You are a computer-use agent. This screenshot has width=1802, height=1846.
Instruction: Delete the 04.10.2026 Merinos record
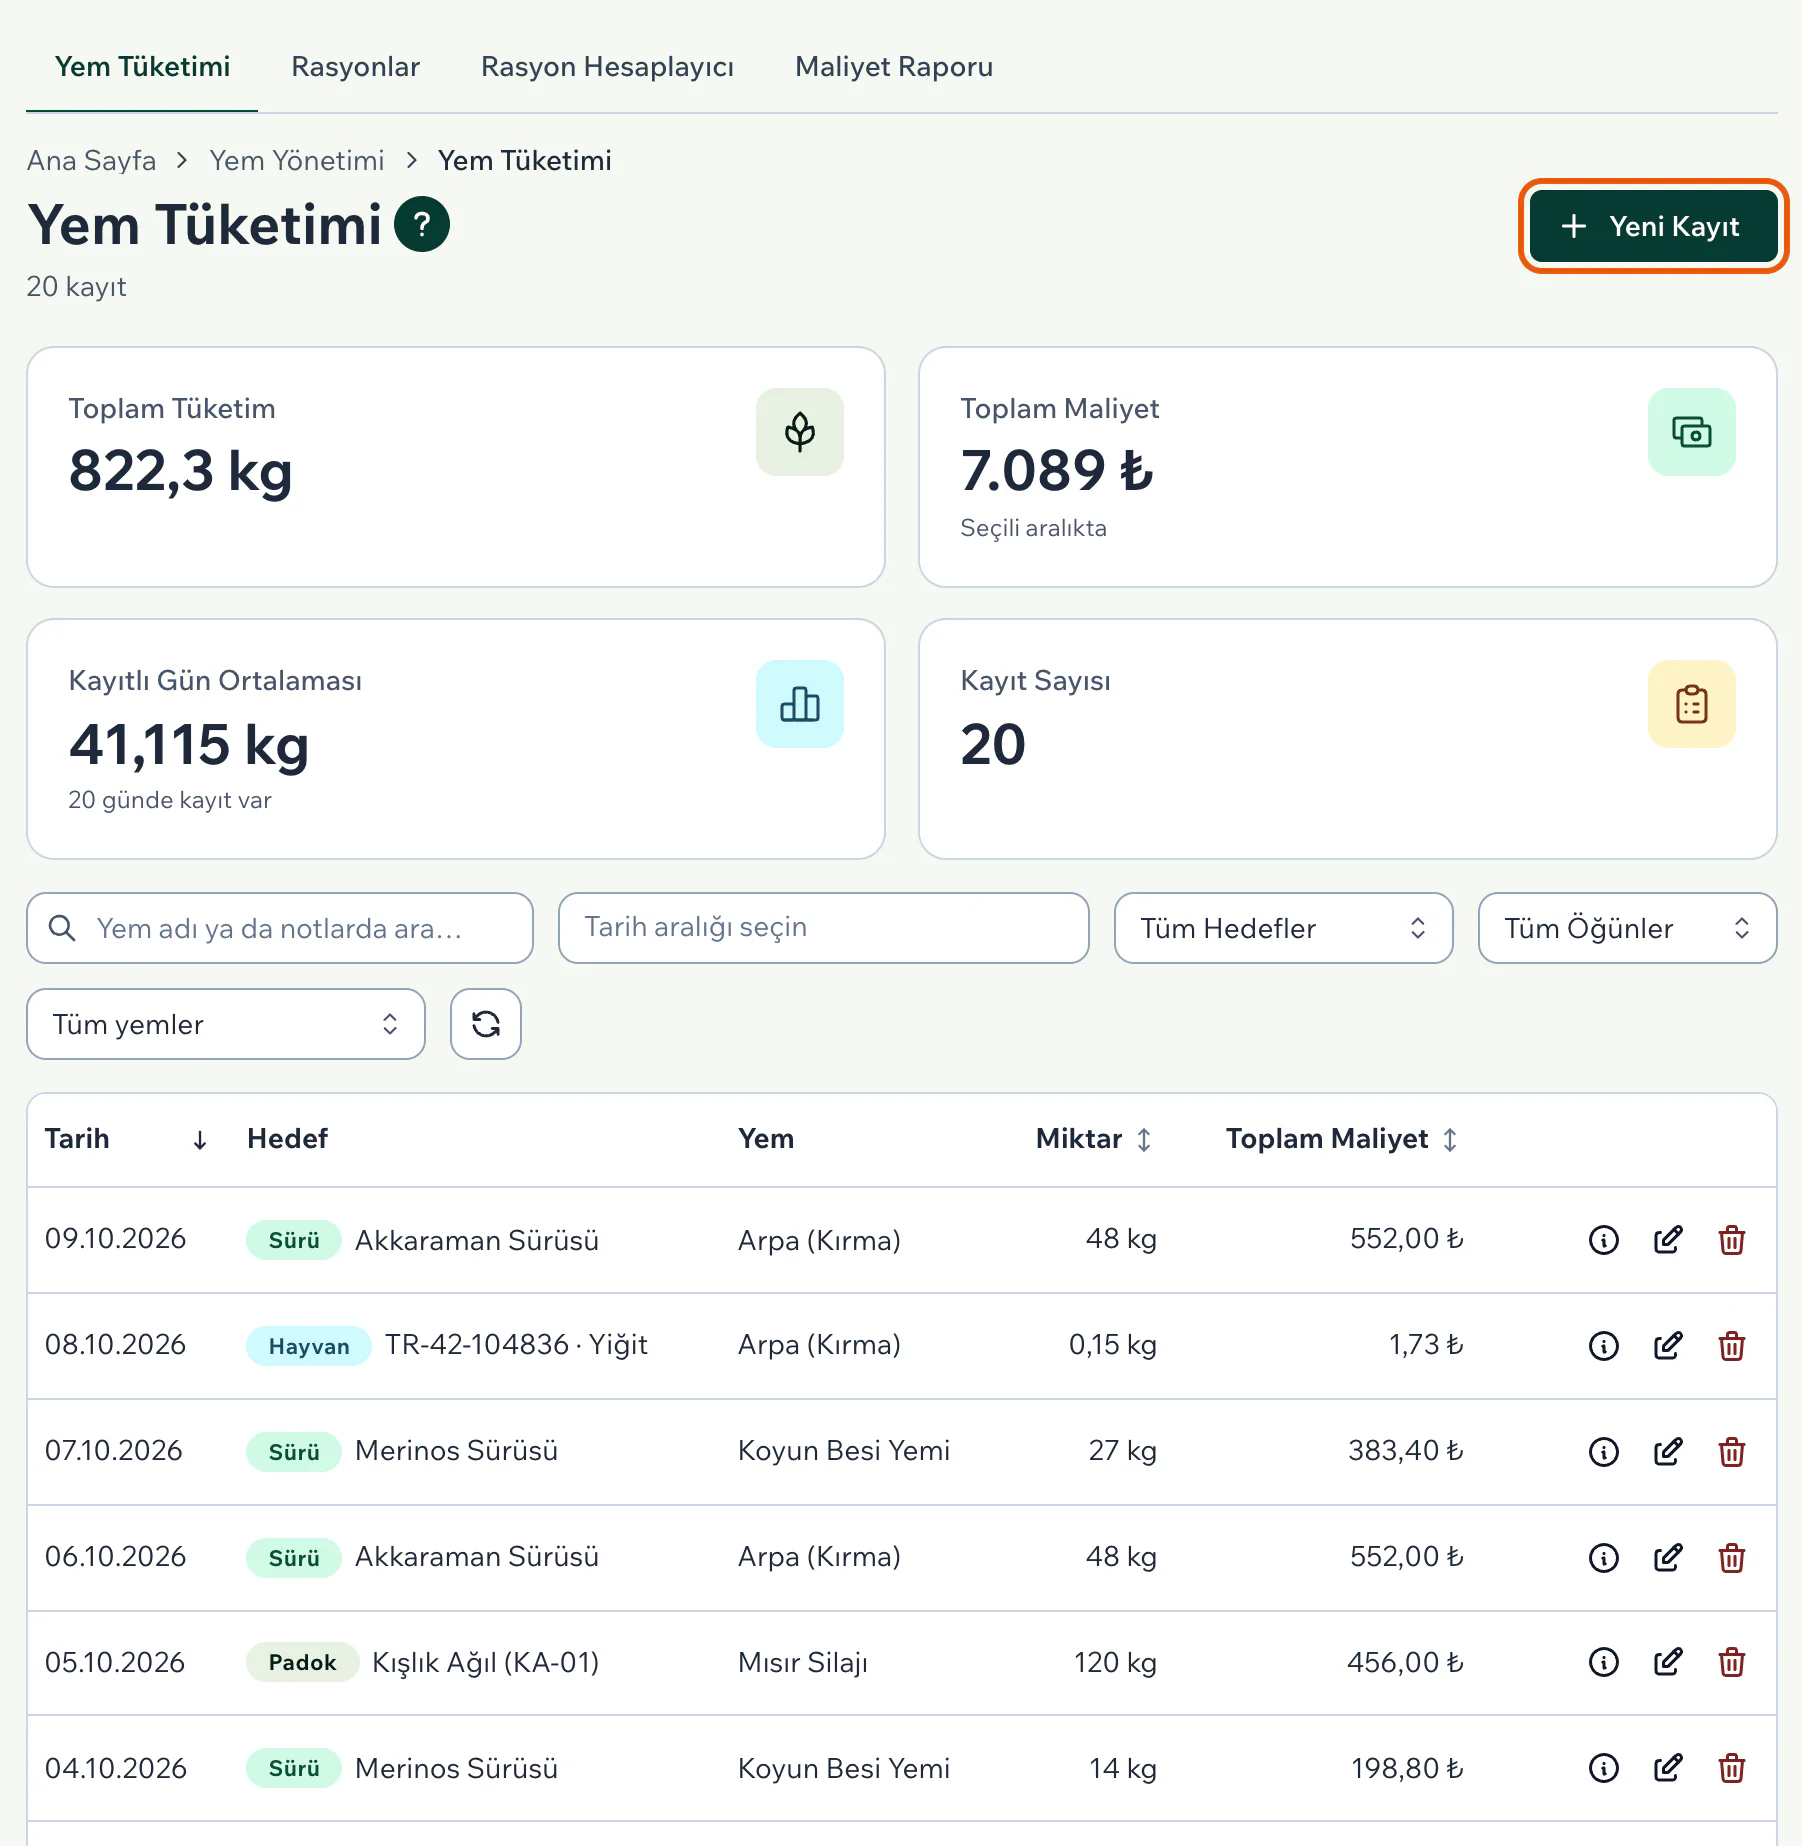pyautogui.click(x=1732, y=1769)
